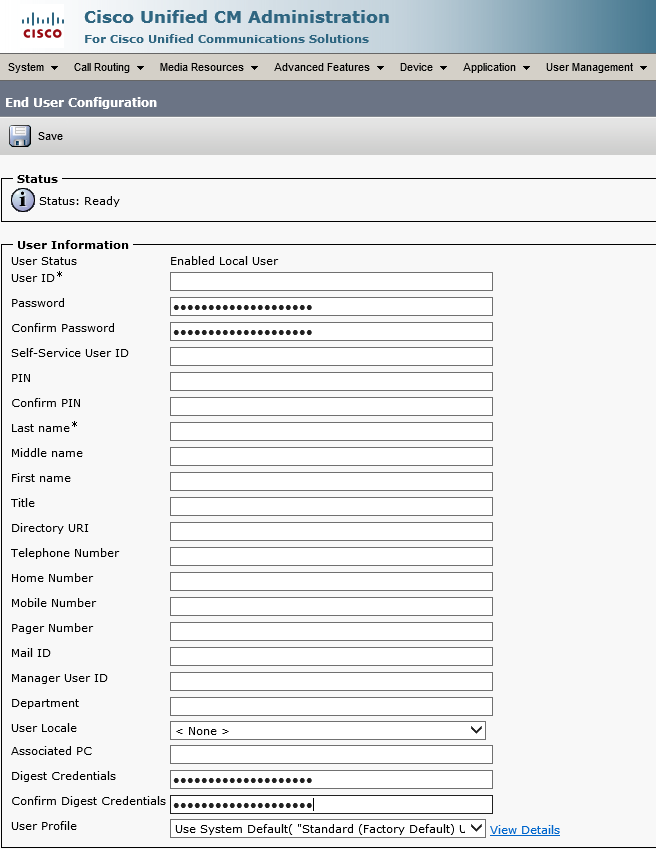Open the Media Resources menu

click(208, 68)
